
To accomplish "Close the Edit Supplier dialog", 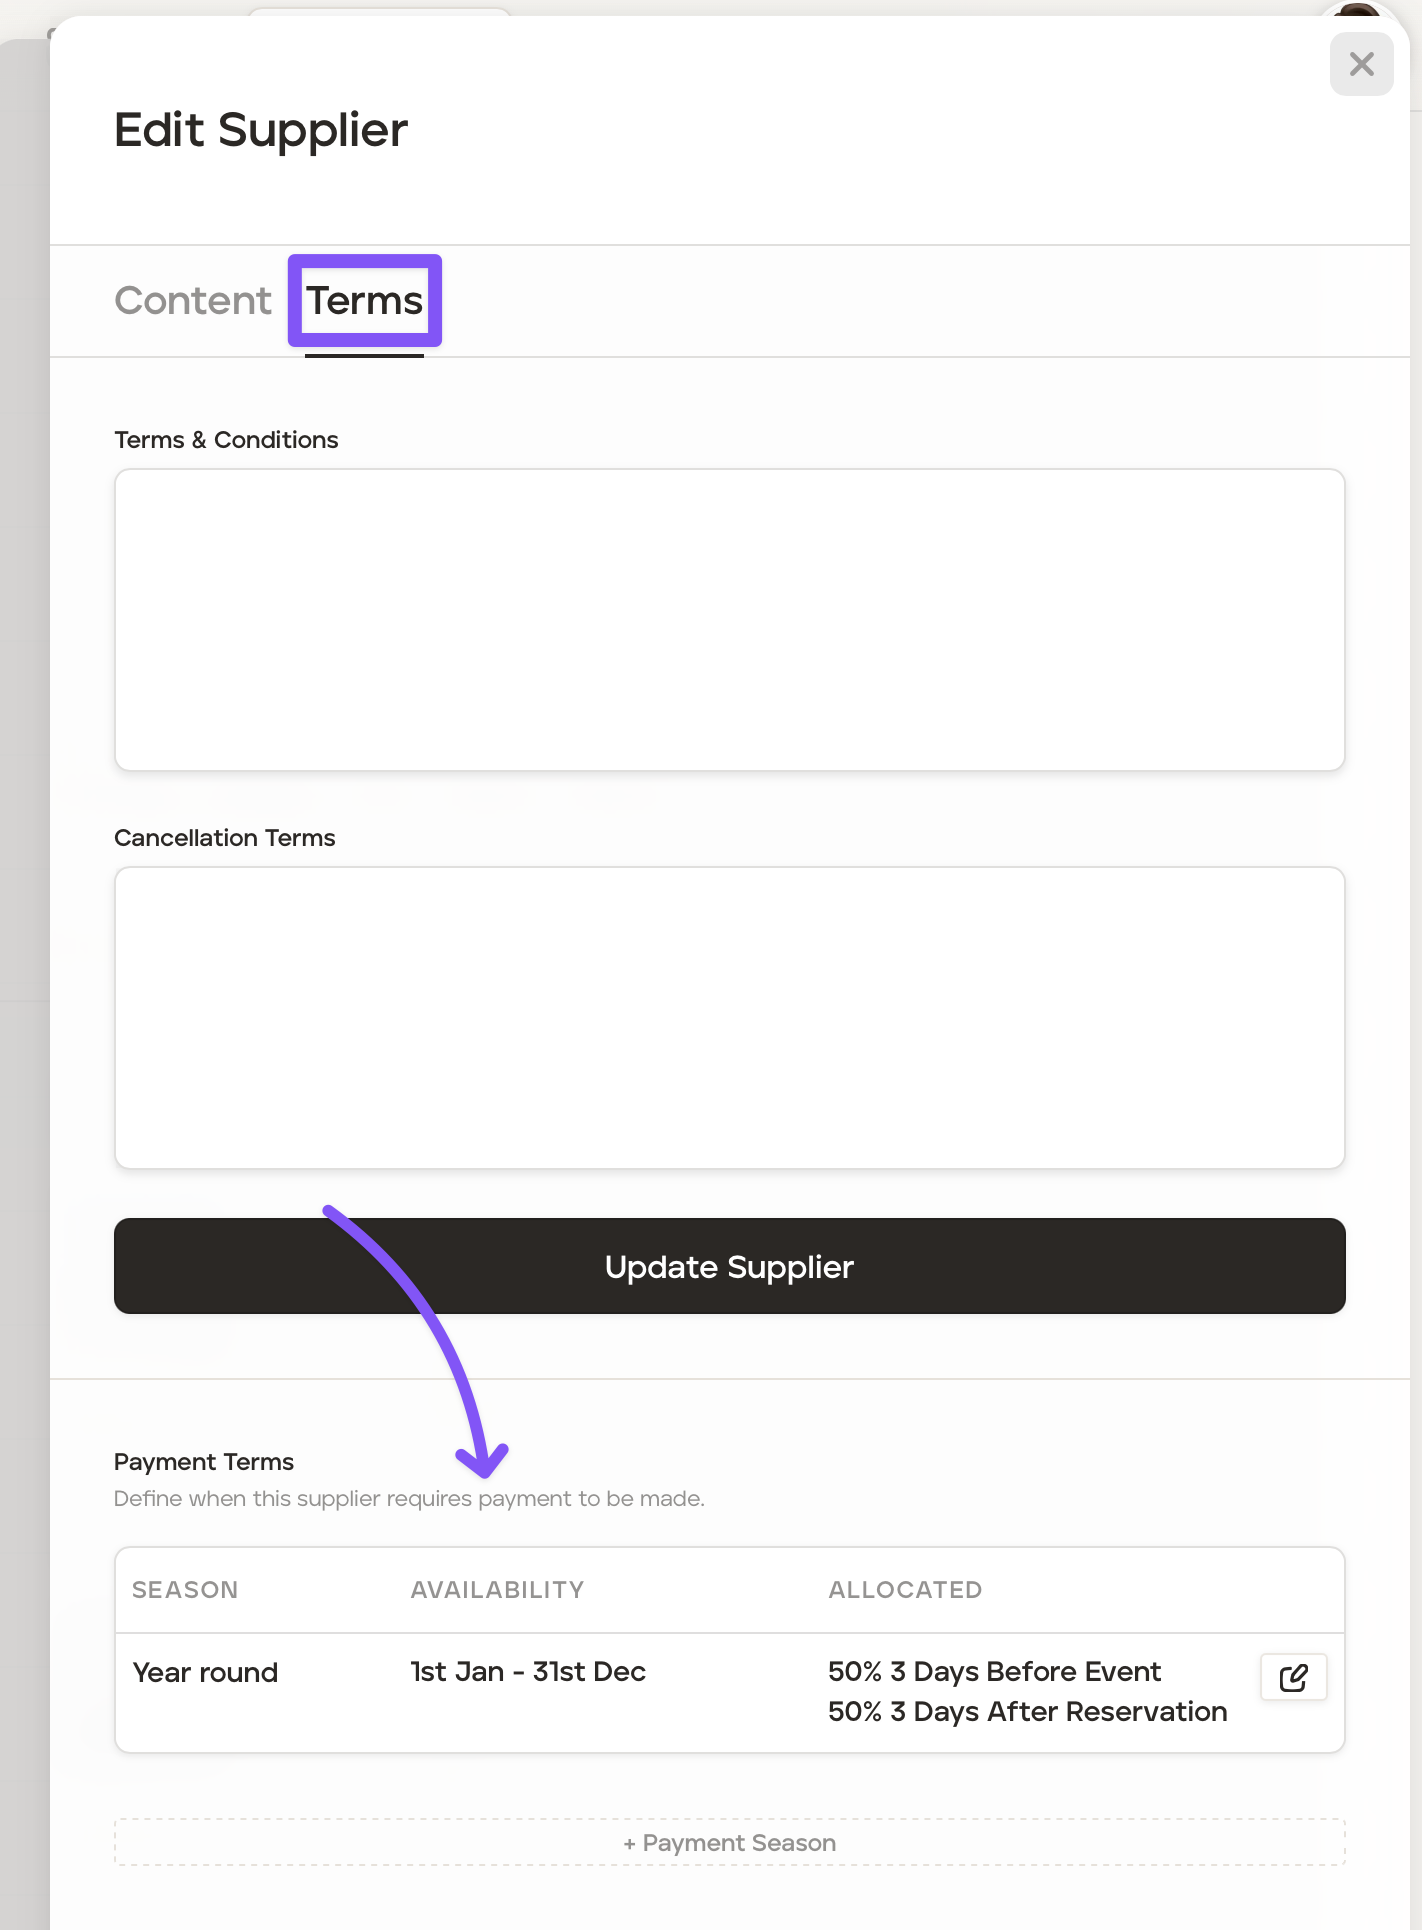I will 1361,65.
